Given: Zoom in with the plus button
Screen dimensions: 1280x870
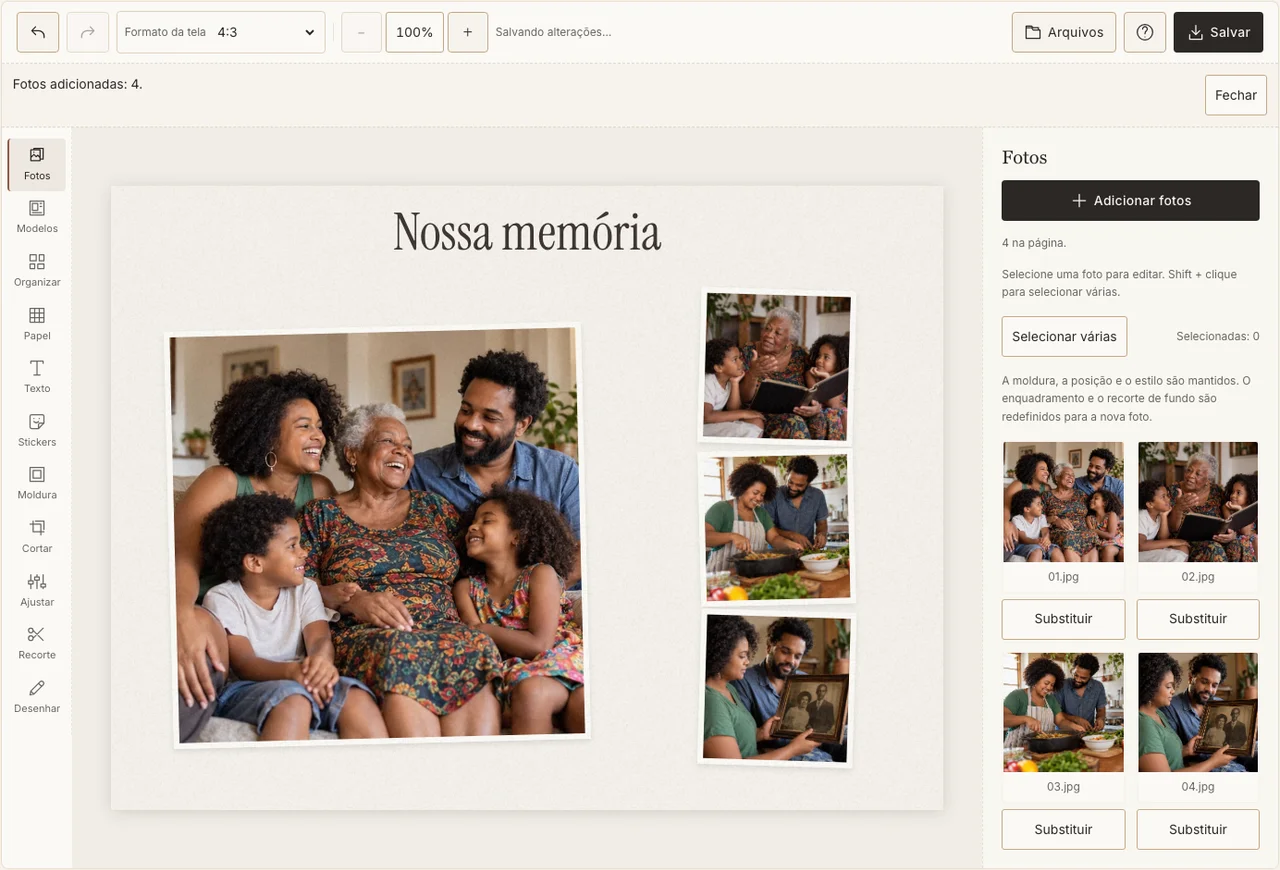Looking at the screenshot, I should tap(468, 32).
